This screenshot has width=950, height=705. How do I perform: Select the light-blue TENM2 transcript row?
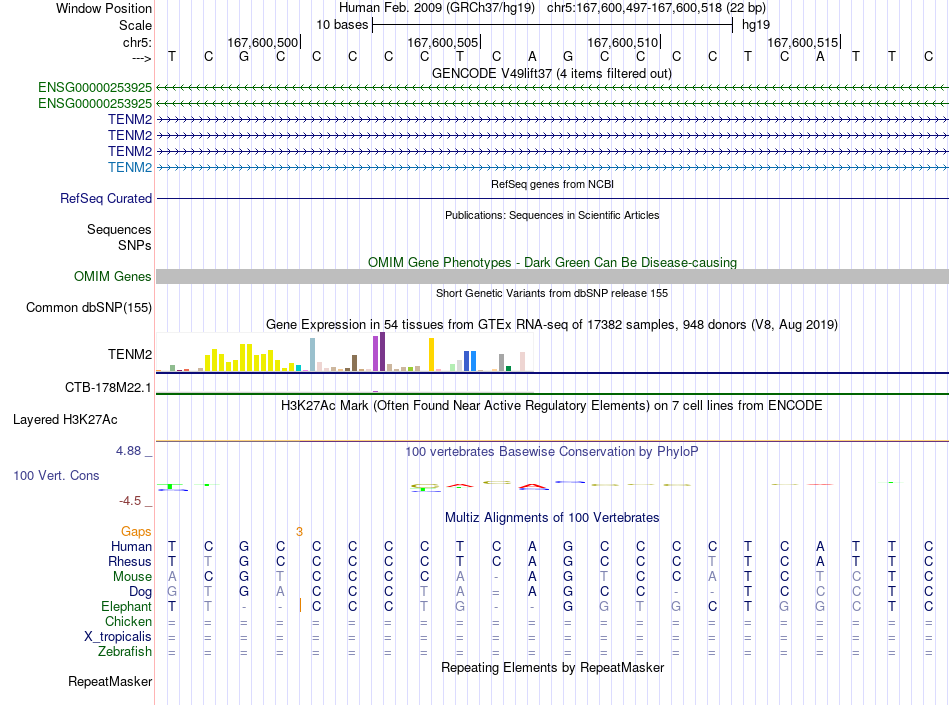coord(552,168)
